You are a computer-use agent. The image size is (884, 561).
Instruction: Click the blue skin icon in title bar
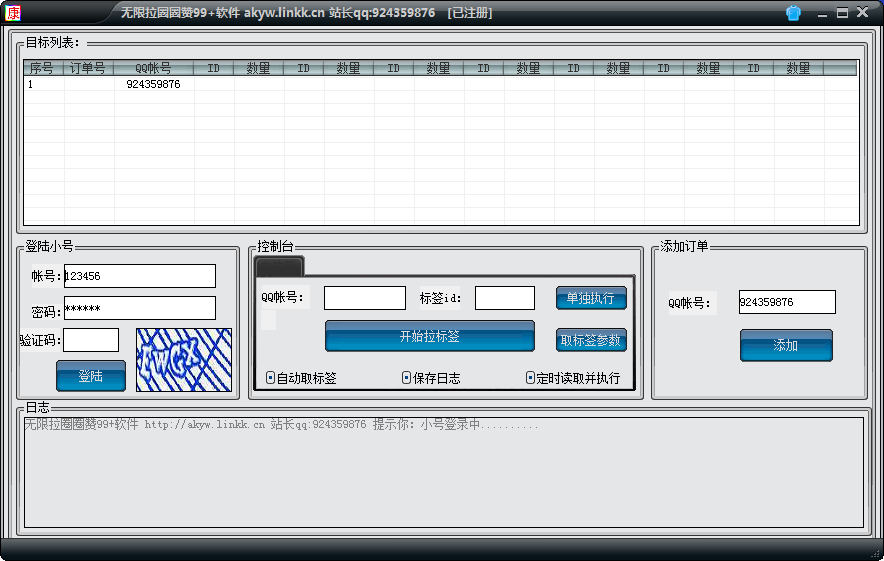(x=793, y=13)
